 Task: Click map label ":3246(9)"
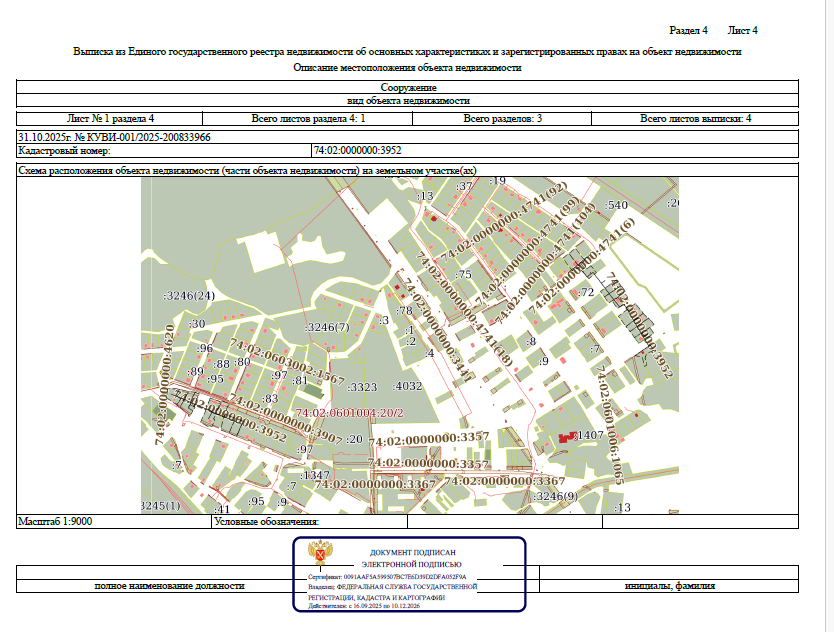pos(555,496)
